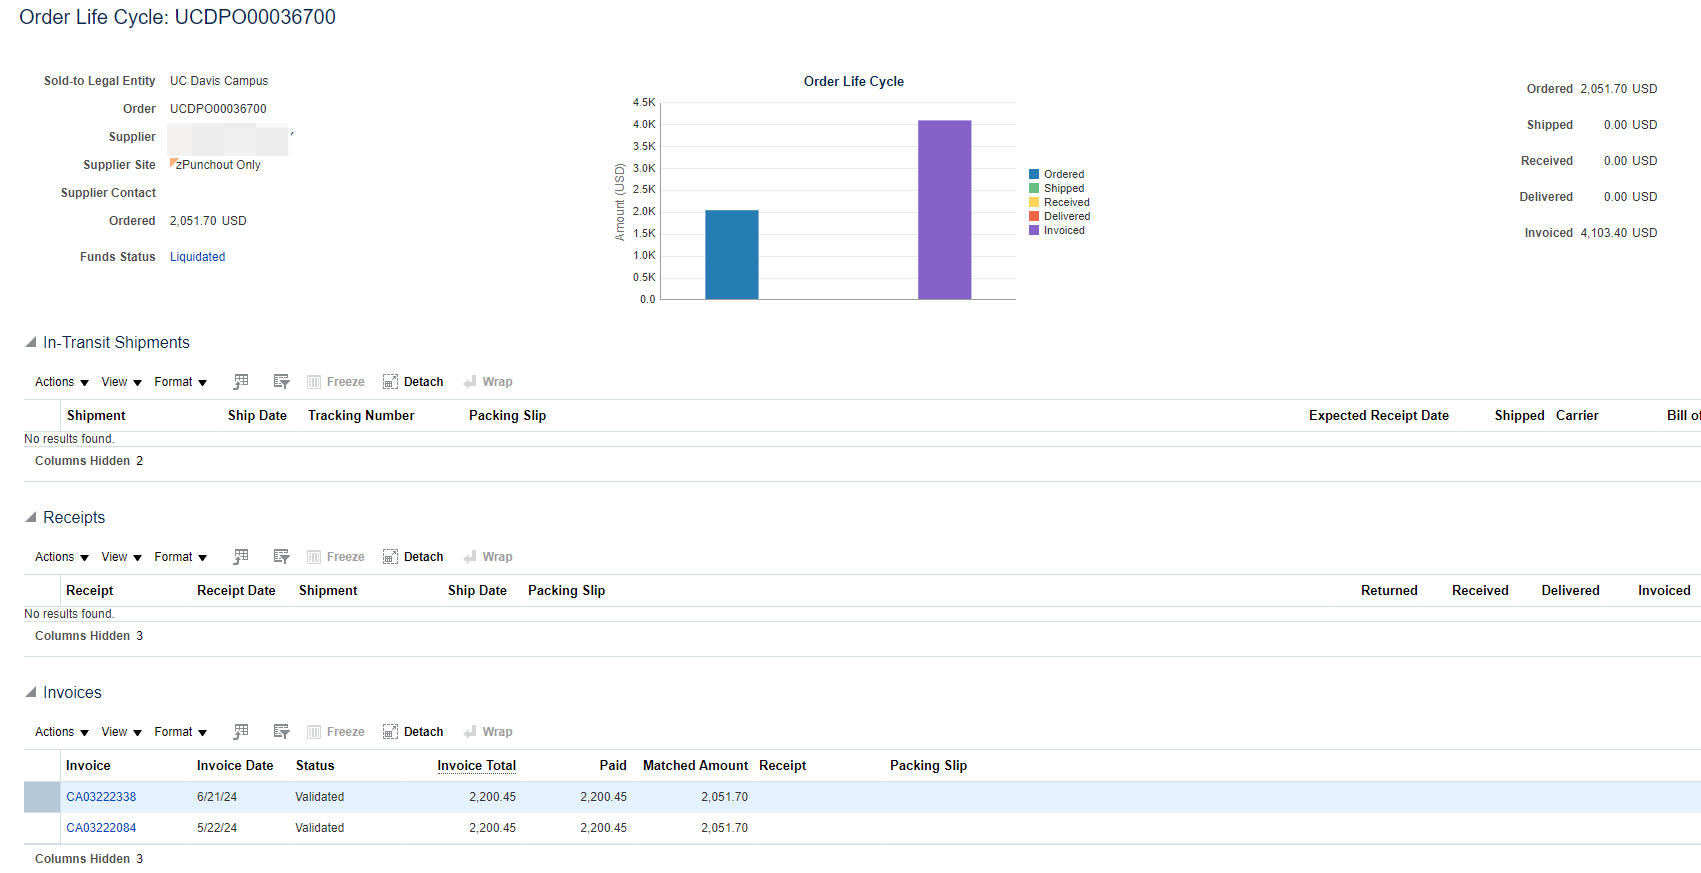Click the UCDPO00036700 order value
The width and height of the screenshot is (1701, 873).
(218, 109)
